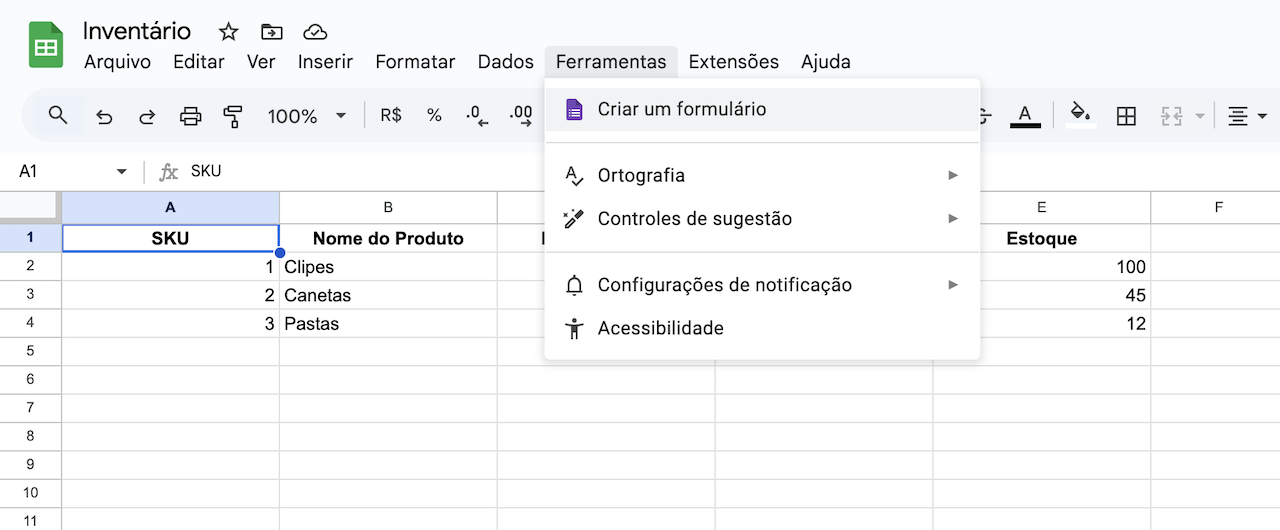Click the search menus magnifier icon
Image resolution: width=1280 pixels, height=530 pixels.
pos(58,116)
